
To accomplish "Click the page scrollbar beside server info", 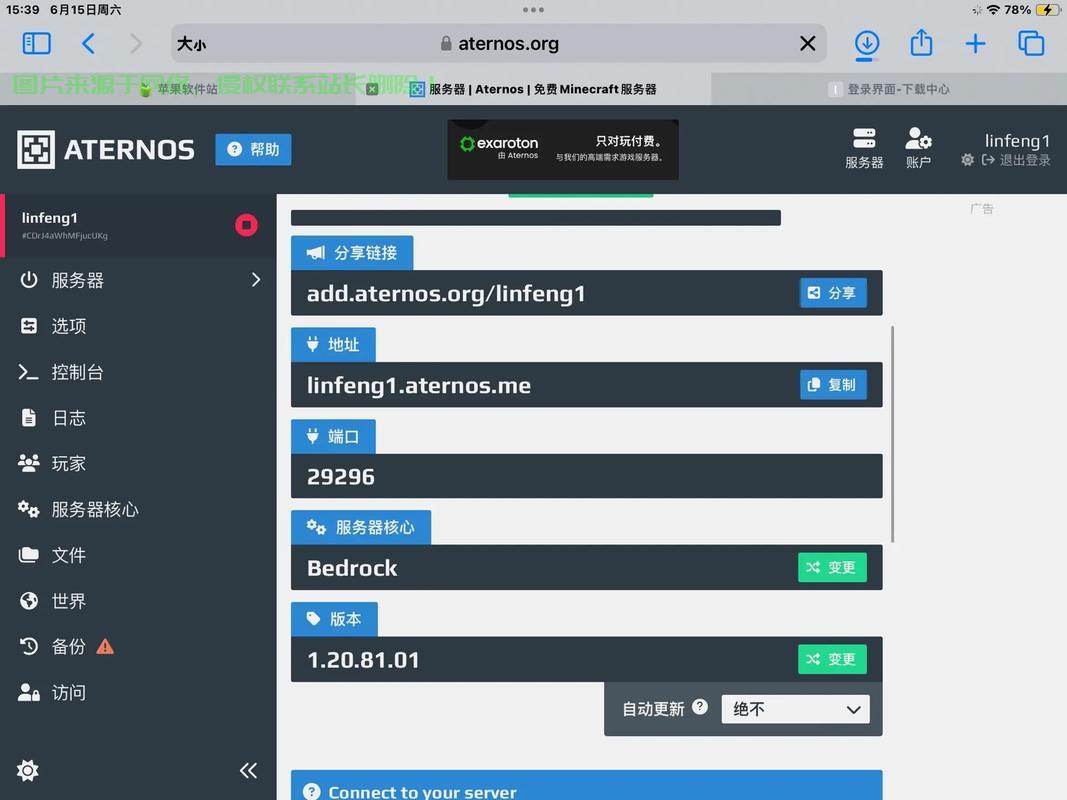I will (892, 434).
